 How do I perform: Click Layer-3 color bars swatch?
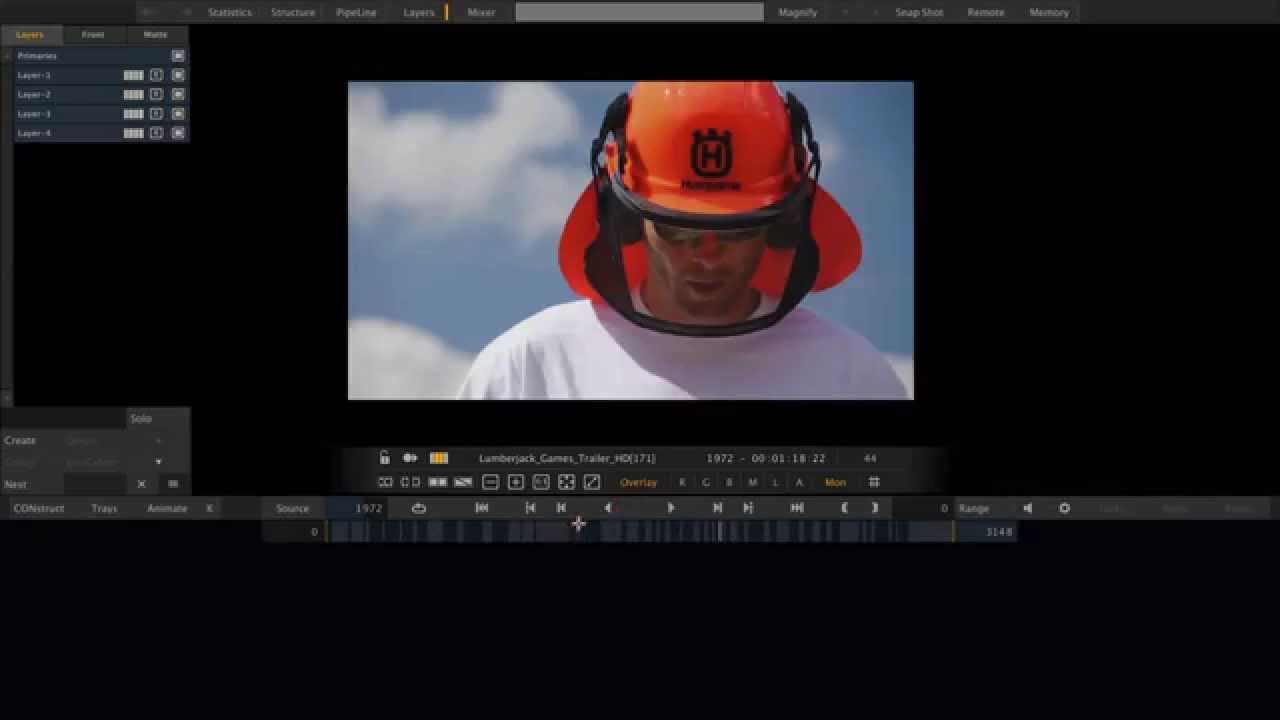(x=133, y=114)
